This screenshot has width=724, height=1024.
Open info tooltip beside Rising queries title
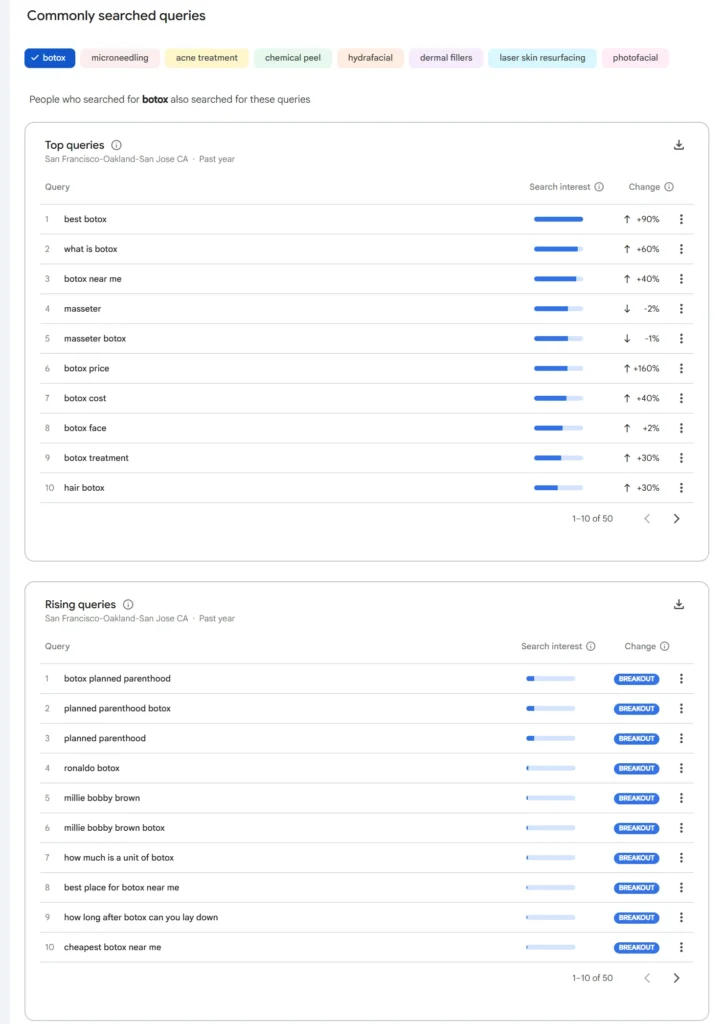click(128, 604)
